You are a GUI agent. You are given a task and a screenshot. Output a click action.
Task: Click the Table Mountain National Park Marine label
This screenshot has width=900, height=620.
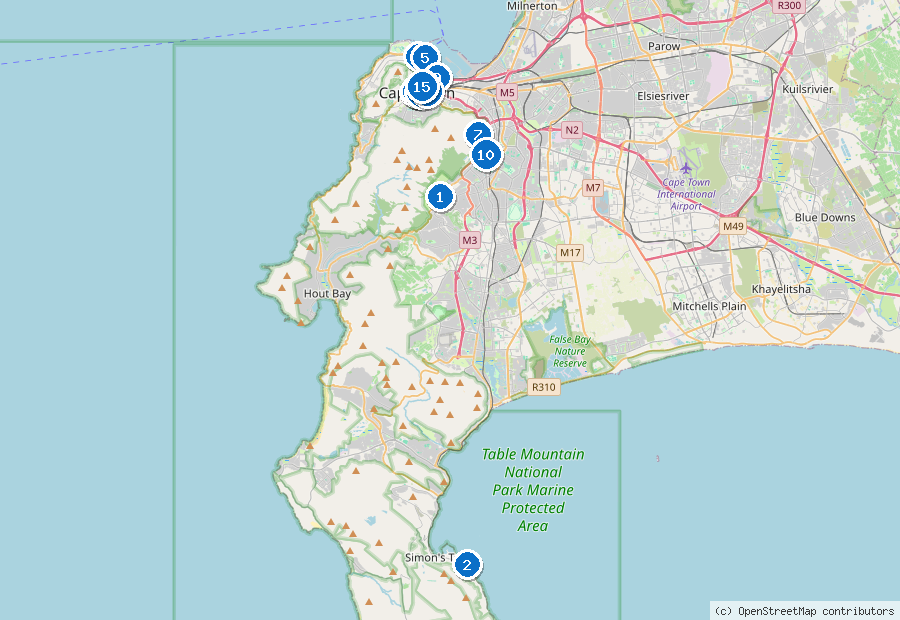pyautogui.click(x=533, y=490)
